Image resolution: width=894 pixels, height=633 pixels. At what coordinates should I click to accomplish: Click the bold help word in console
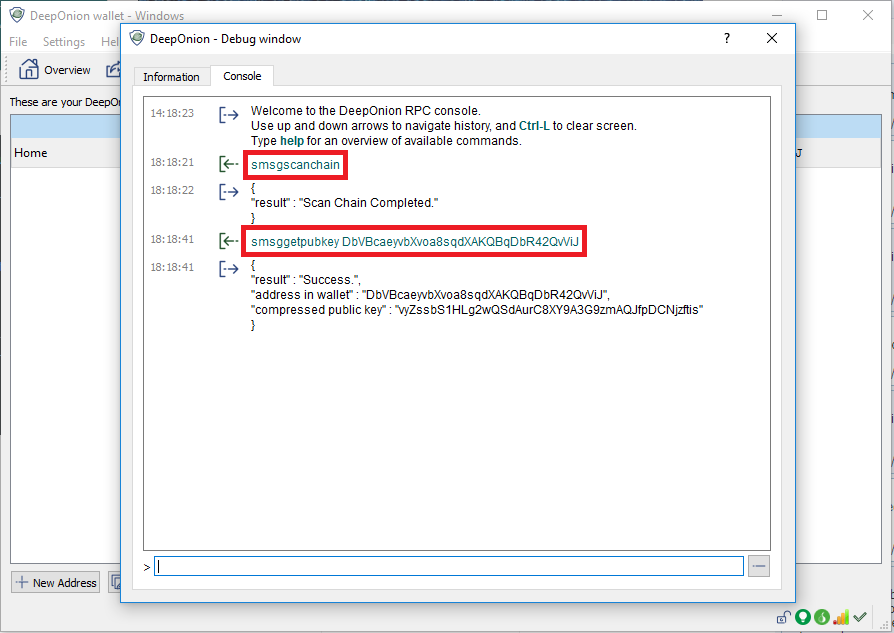[292, 141]
